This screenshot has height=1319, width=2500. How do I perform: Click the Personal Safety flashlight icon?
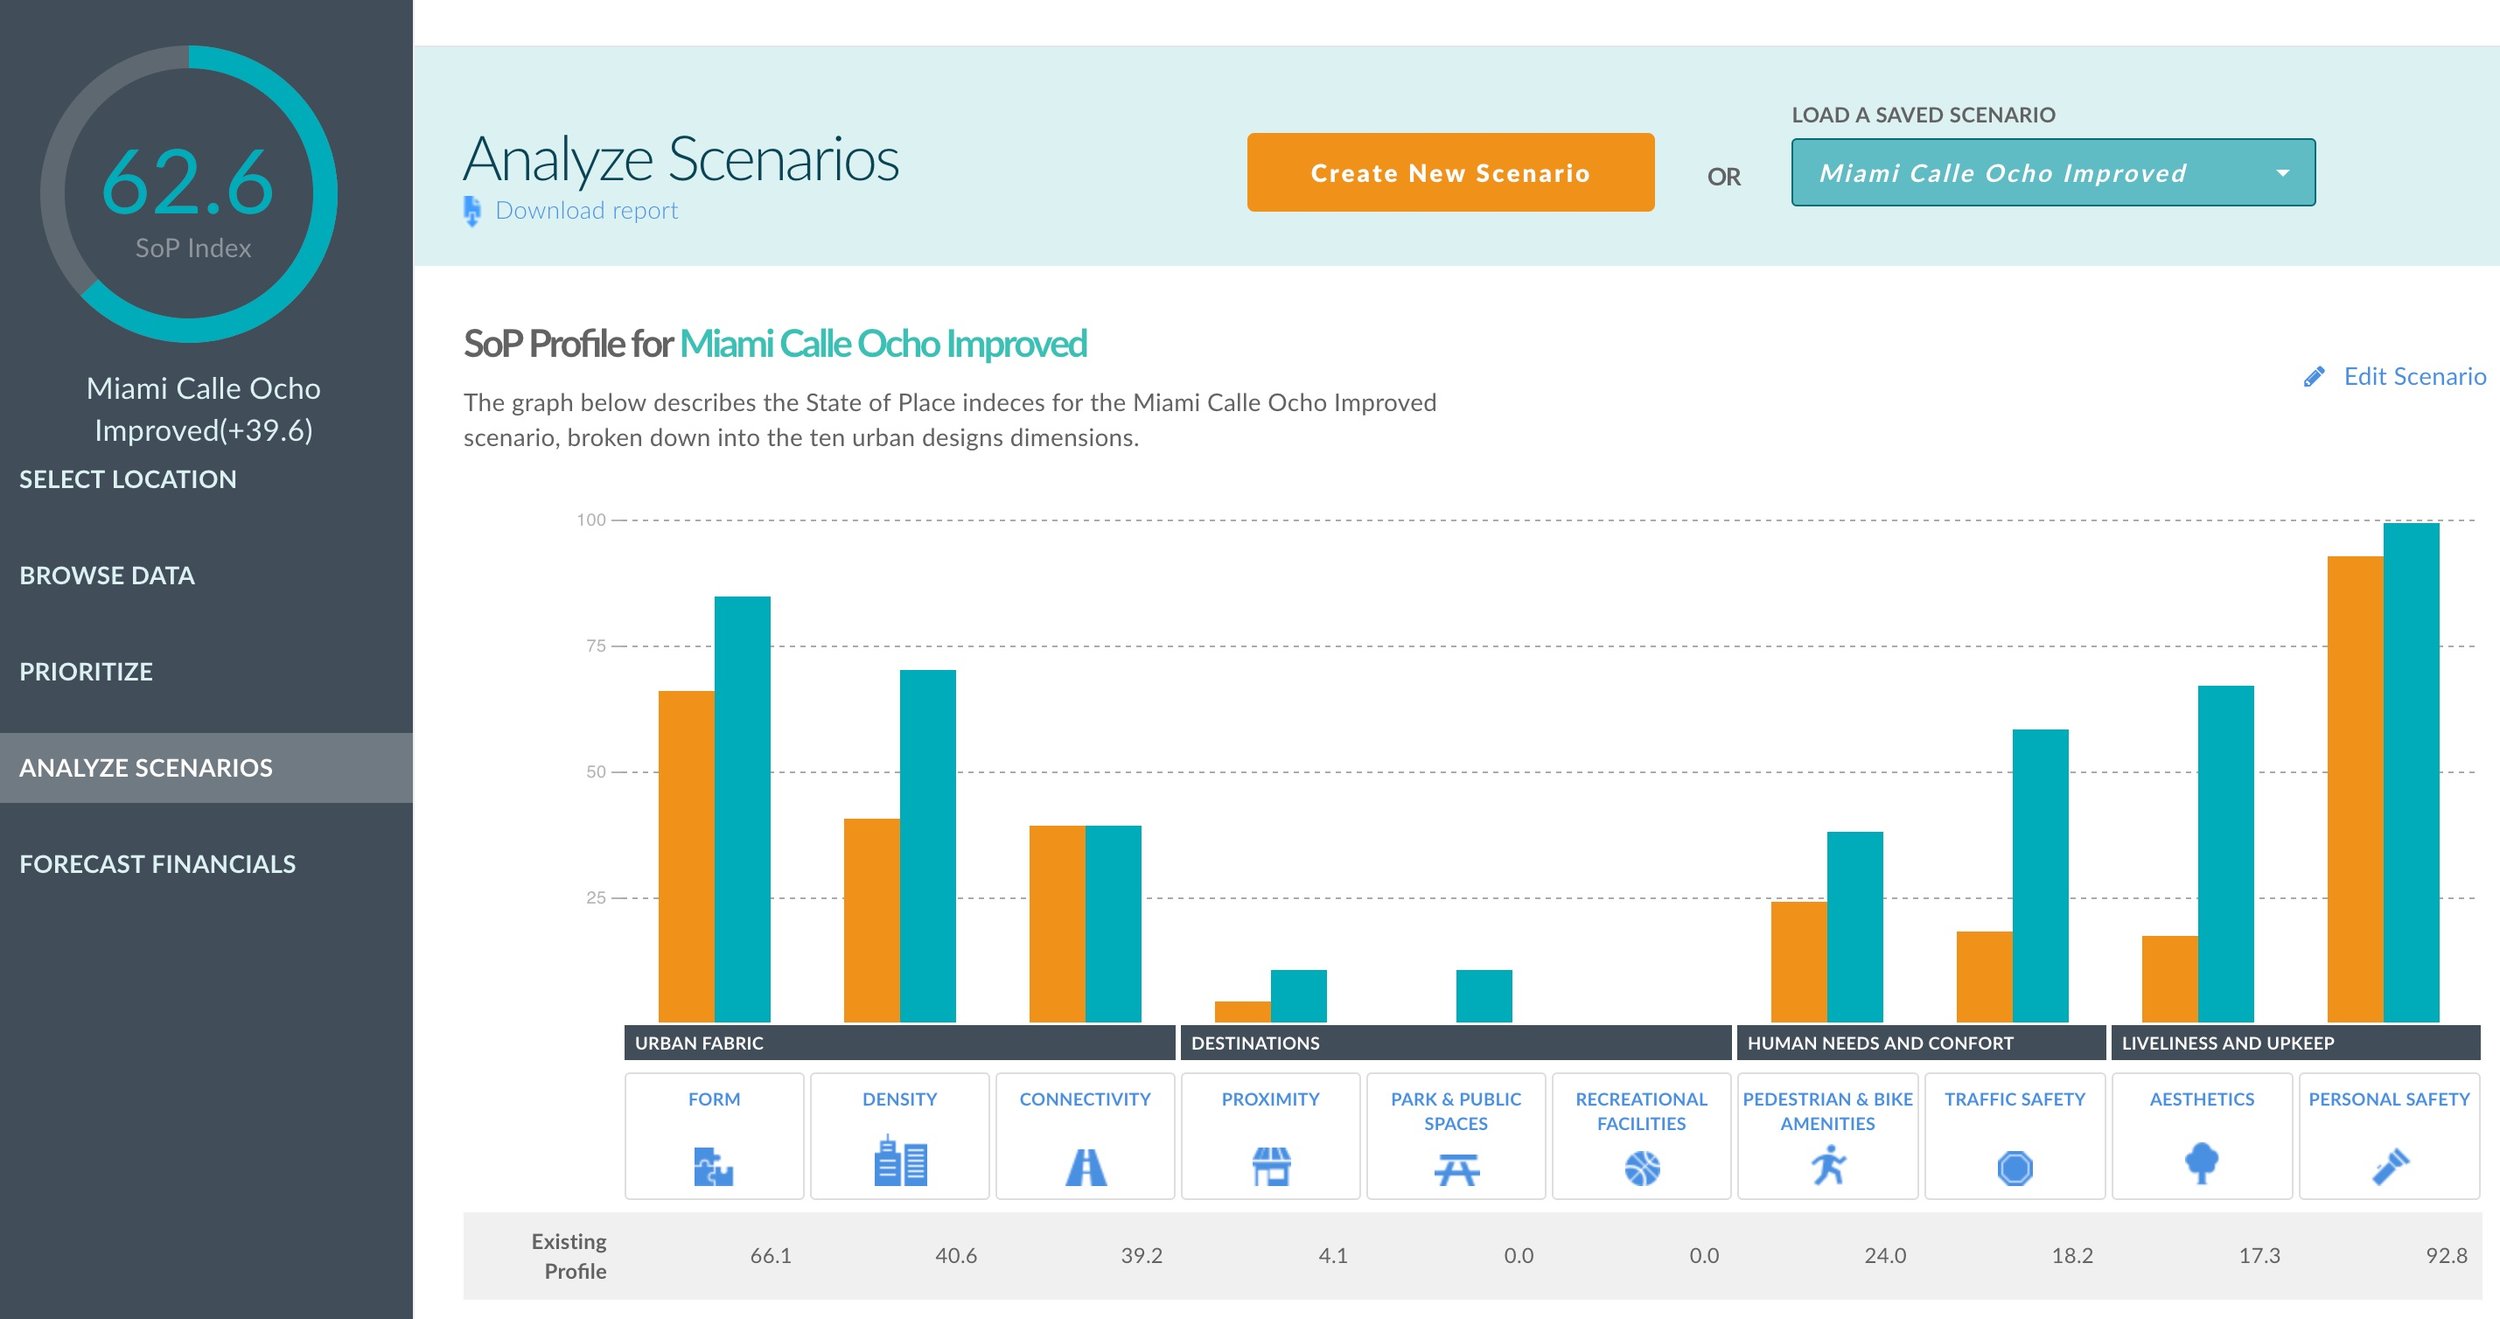(2390, 1166)
